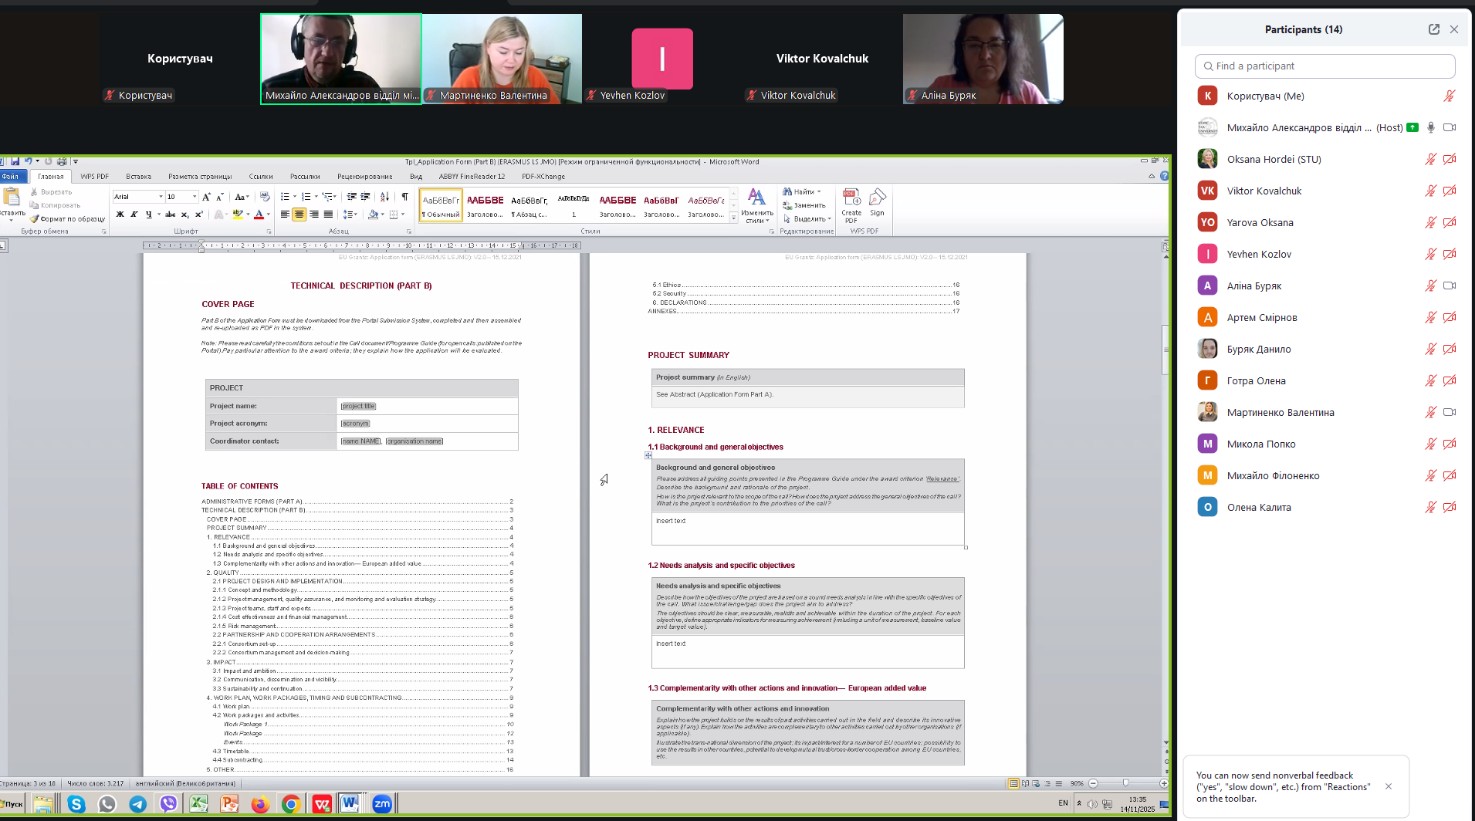Screen dimensions: 1475x821
Task: Open the Рецензирование ribbon tab
Action: coord(364,177)
